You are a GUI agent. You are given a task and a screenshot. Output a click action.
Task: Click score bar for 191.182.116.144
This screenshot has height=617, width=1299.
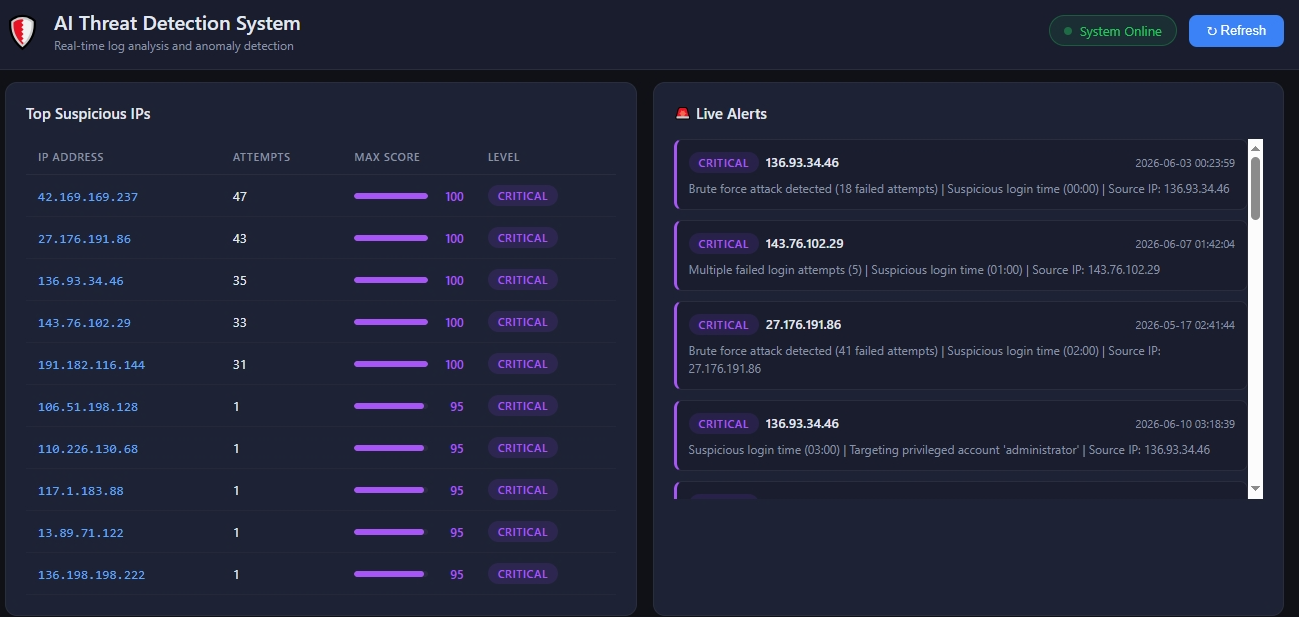coord(391,364)
